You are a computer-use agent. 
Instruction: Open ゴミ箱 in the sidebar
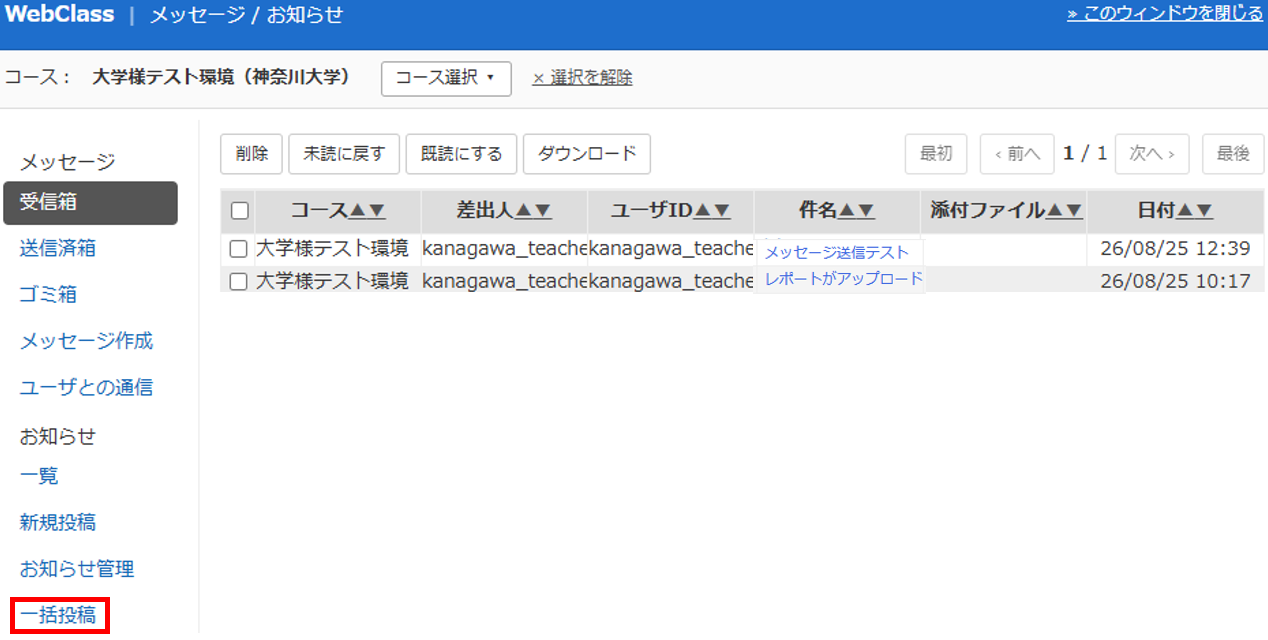48,295
